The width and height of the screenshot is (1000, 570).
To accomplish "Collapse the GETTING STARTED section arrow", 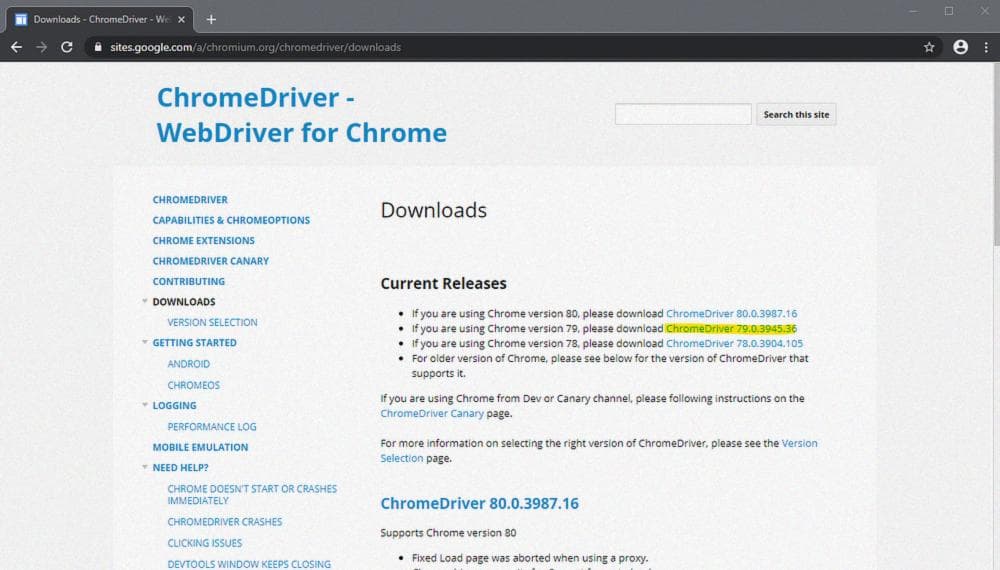I will pos(145,342).
